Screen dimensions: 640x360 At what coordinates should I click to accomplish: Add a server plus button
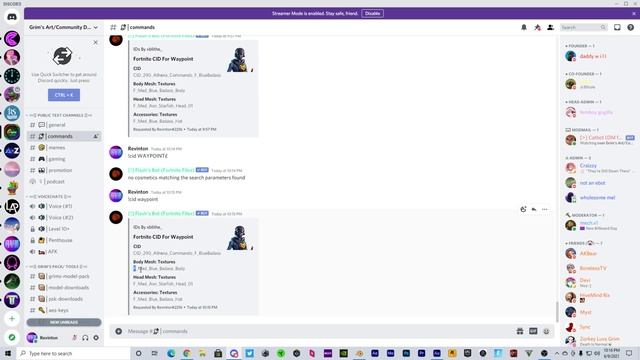(12, 319)
